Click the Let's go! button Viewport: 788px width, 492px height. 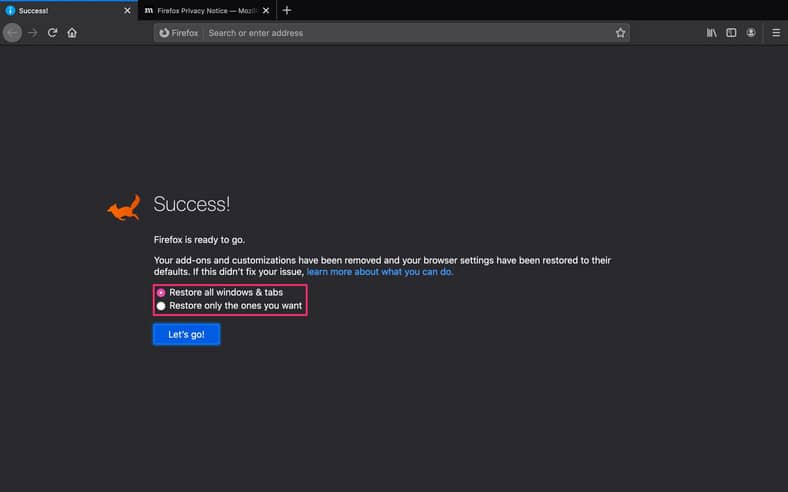click(186, 335)
